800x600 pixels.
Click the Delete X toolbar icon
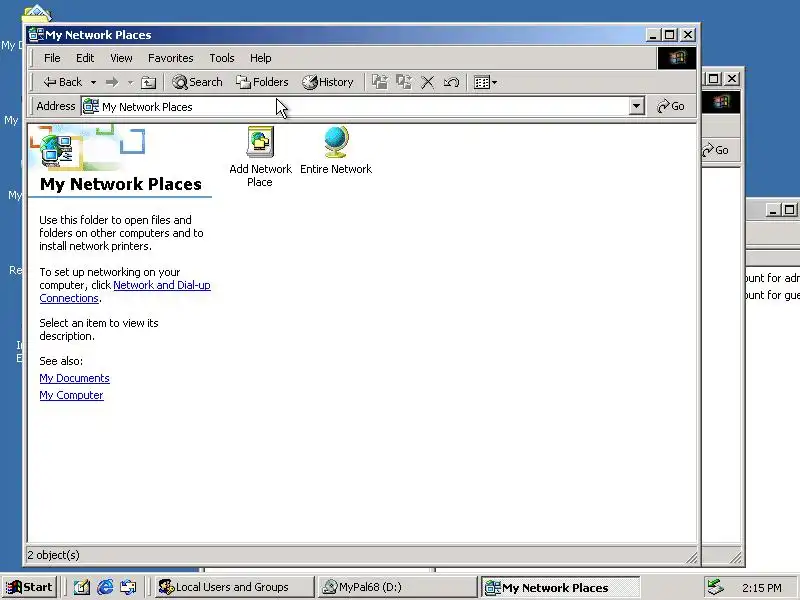(x=428, y=82)
